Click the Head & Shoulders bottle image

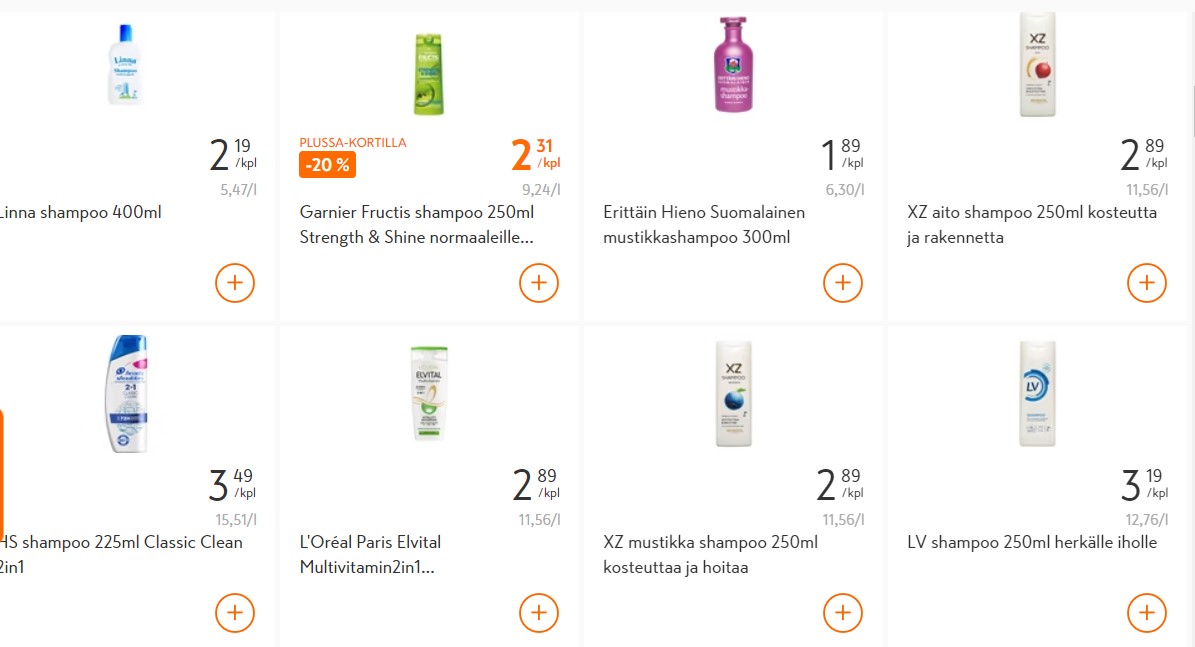tap(127, 394)
